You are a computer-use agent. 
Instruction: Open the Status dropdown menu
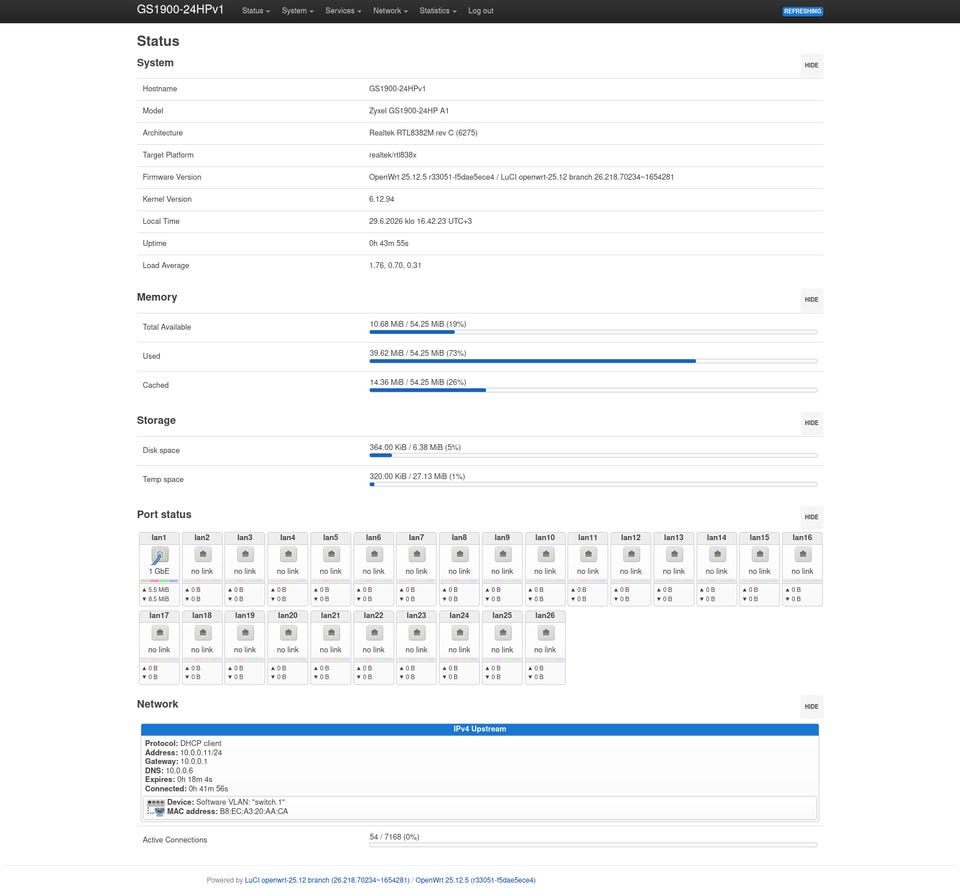(x=256, y=11)
